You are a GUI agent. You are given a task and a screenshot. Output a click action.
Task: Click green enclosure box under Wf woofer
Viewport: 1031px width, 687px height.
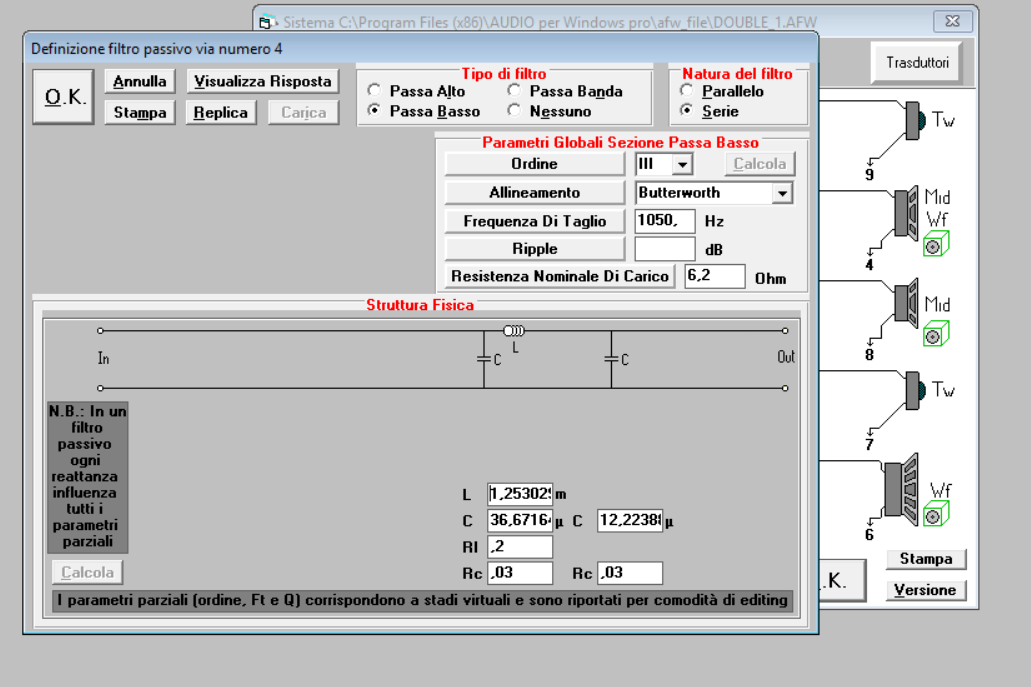(936, 514)
